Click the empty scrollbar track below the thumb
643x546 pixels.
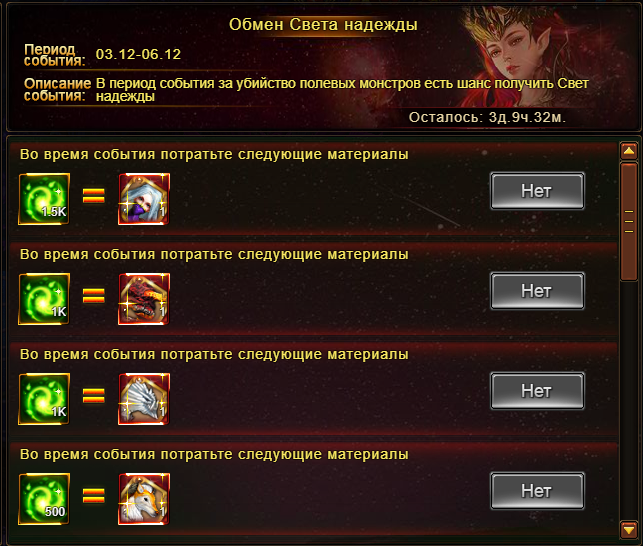point(629,401)
